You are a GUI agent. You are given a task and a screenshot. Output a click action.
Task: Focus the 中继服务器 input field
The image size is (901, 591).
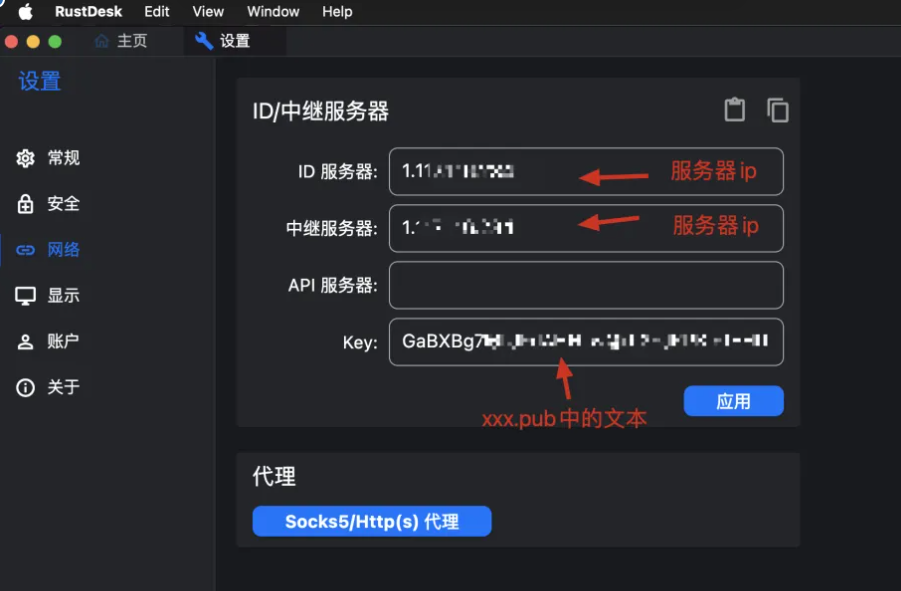tap(586, 228)
